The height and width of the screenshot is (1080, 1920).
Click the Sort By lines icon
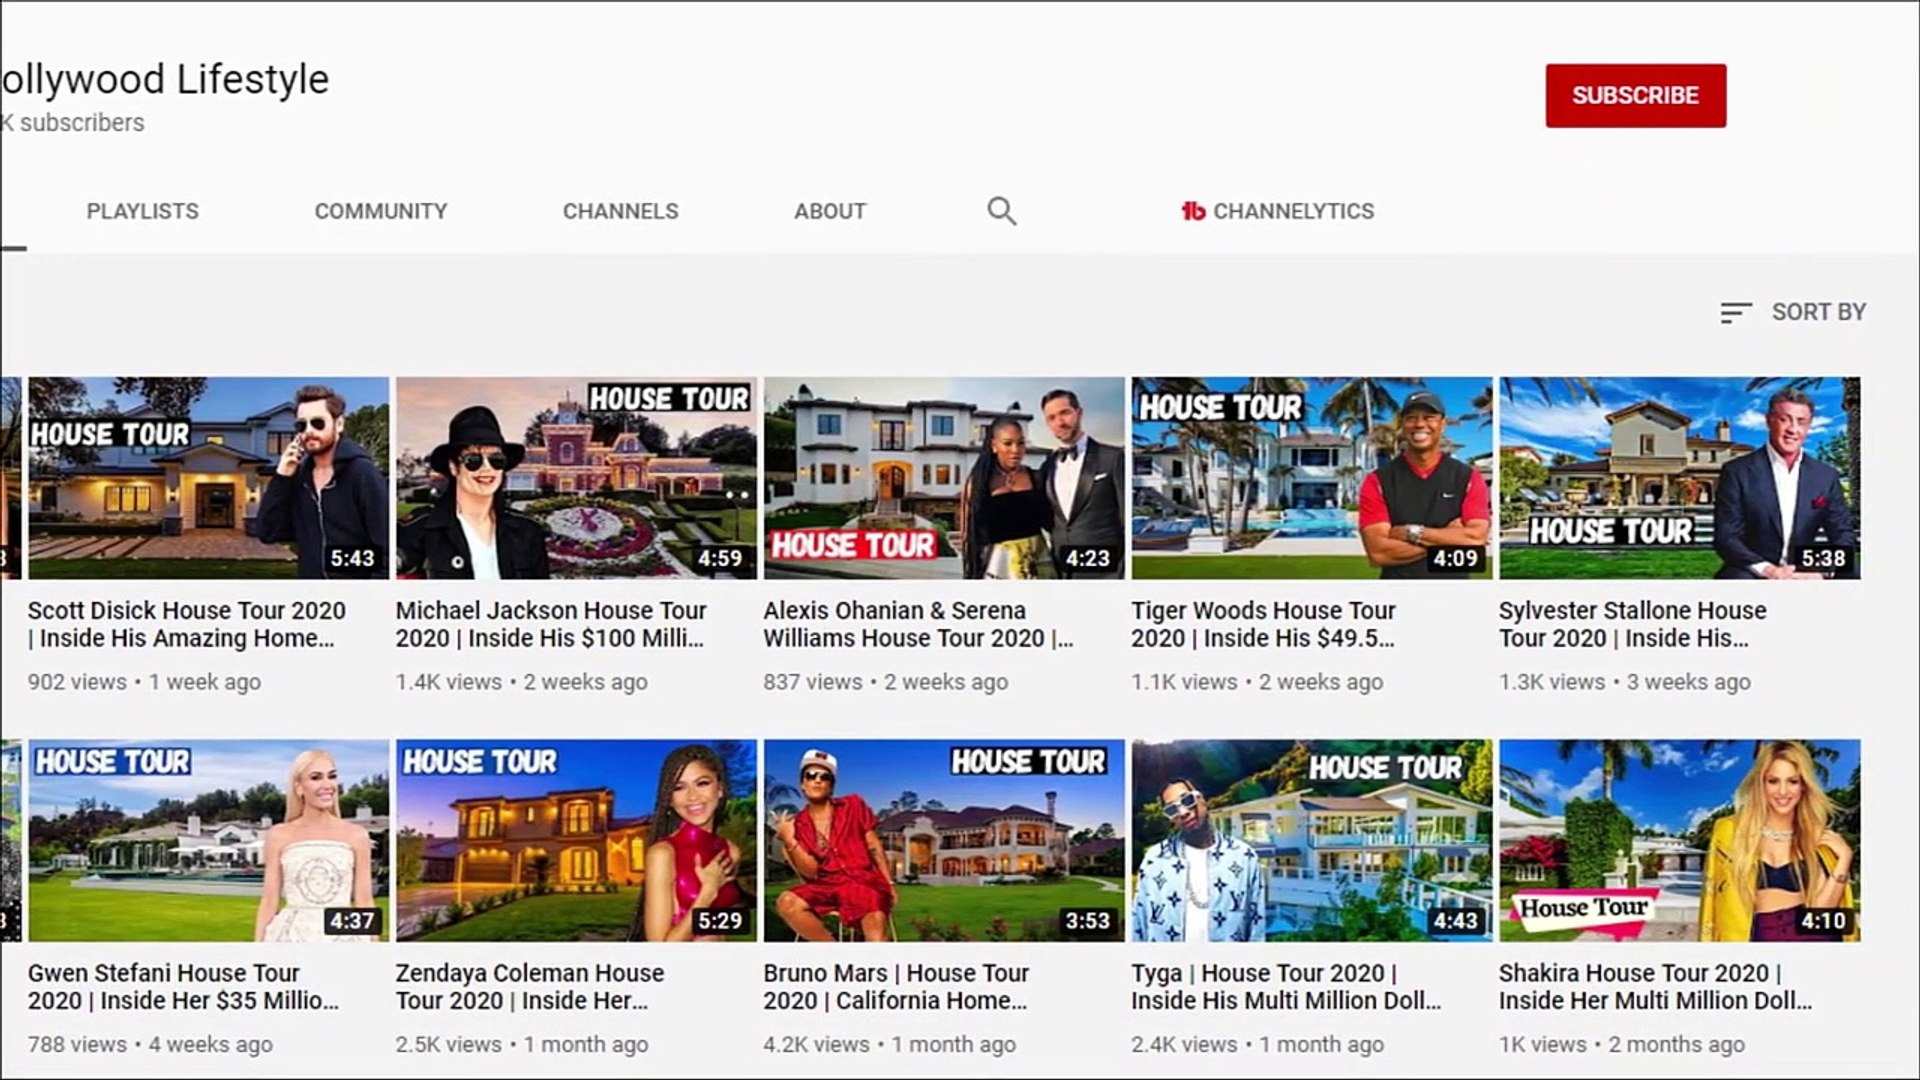click(x=1735, y=313)
